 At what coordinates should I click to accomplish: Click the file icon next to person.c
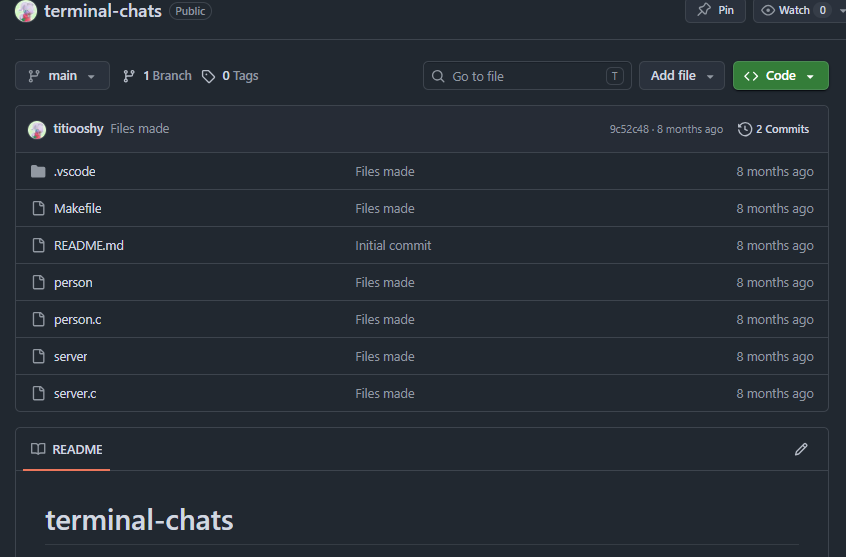coord(38,320)
